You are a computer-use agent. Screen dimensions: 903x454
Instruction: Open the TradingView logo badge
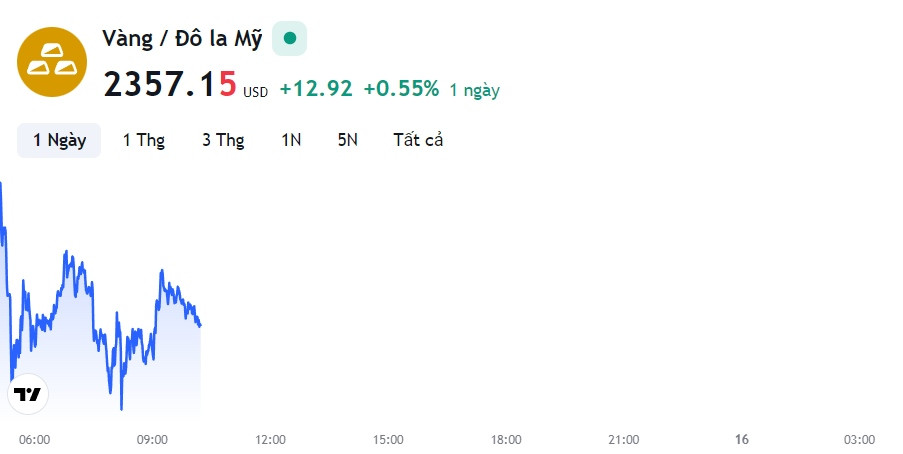pyautogui.click(x=28, y=394)
